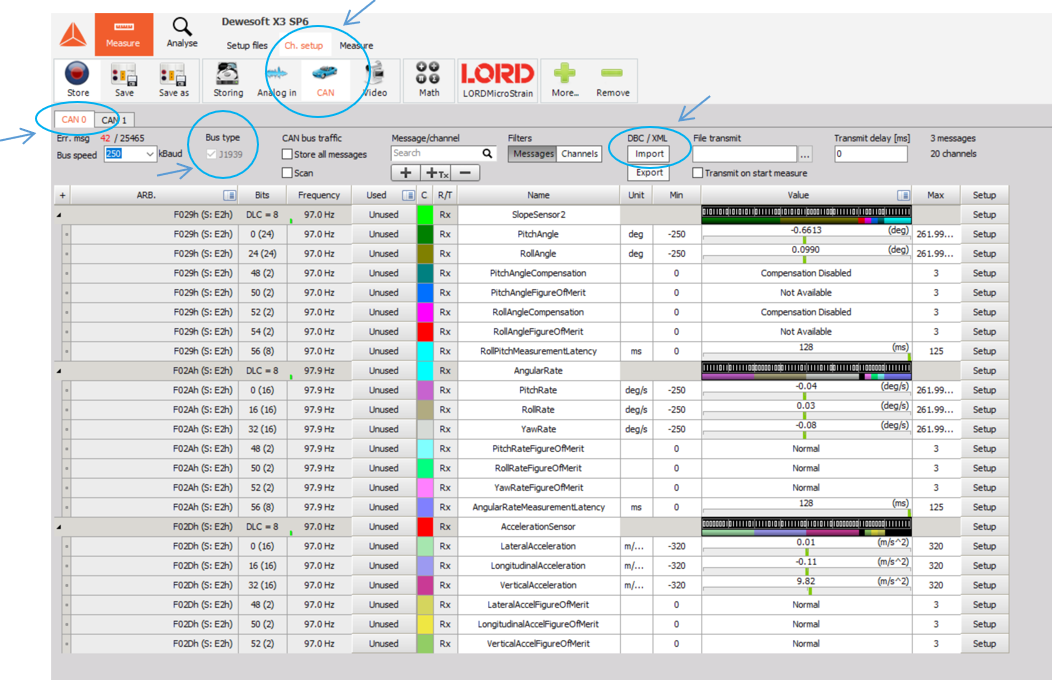
Task: Click the ARB. column options icon
Action: click(x=229, y=195)
